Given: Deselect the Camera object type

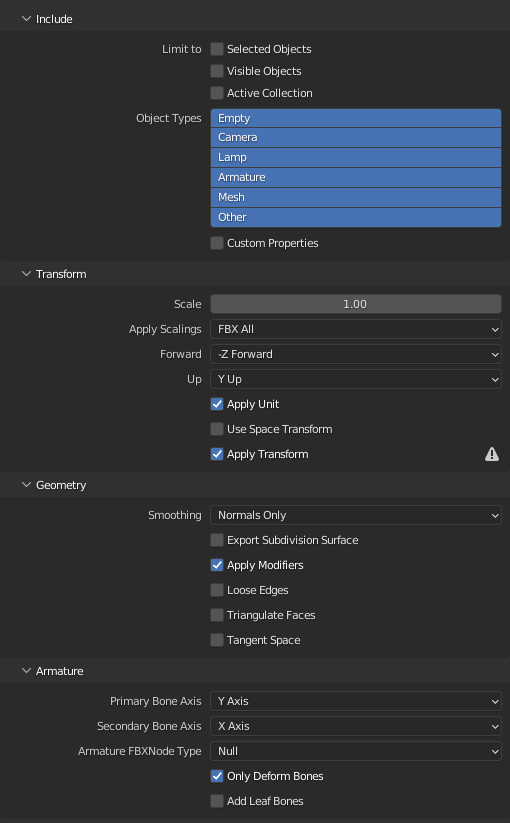Looking at the screenshot, I should 356,138.
